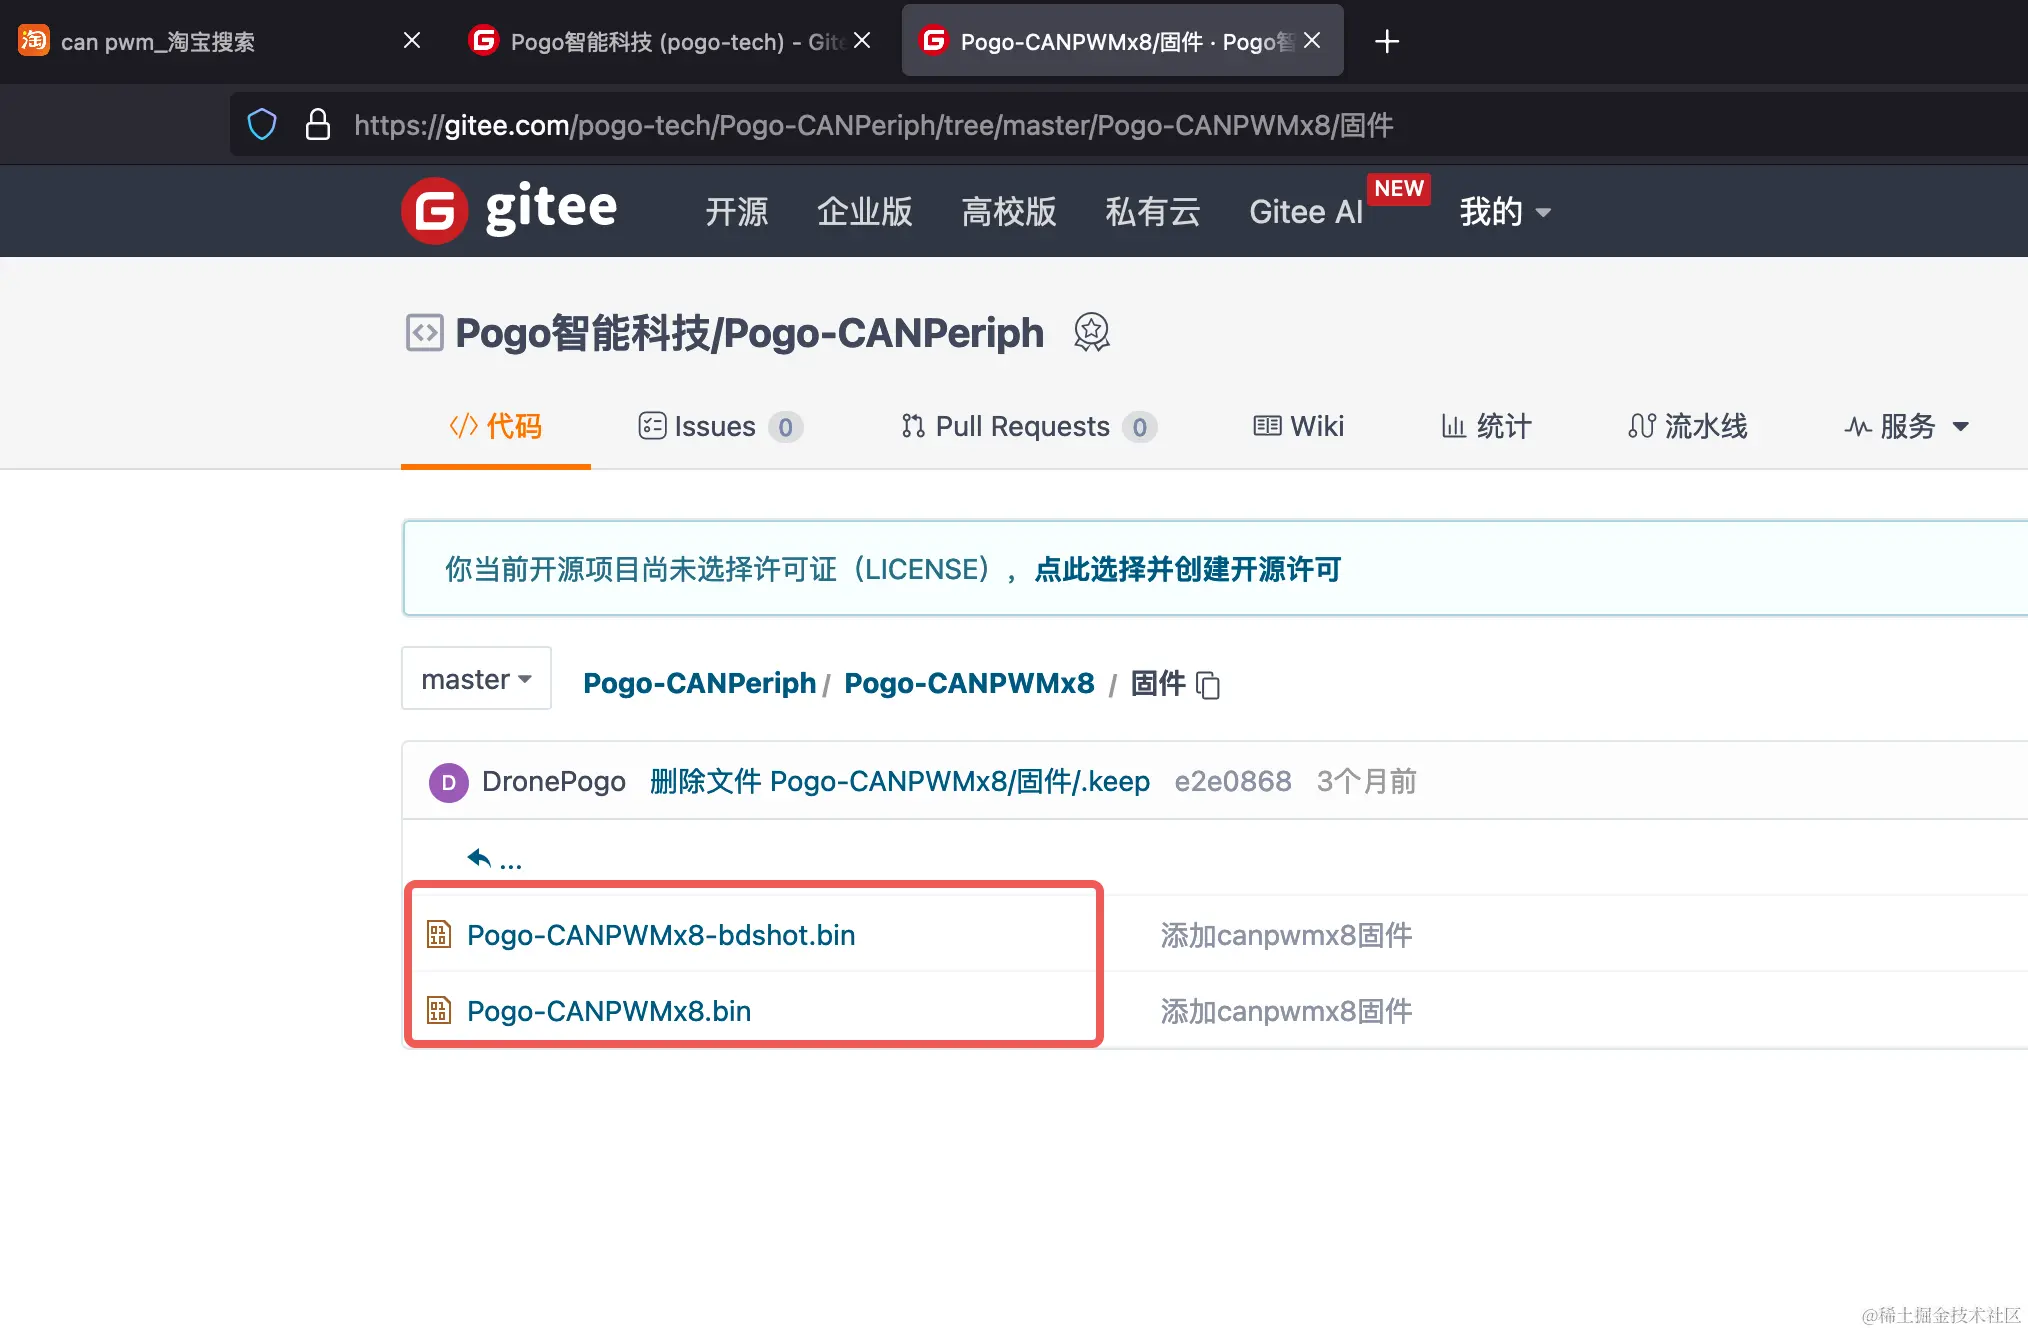The width and height of the screenshot is (2028, 1332).
Task: Open the Pogo-CANPWMx8.bin file
Action: [x=608, y=1011]
